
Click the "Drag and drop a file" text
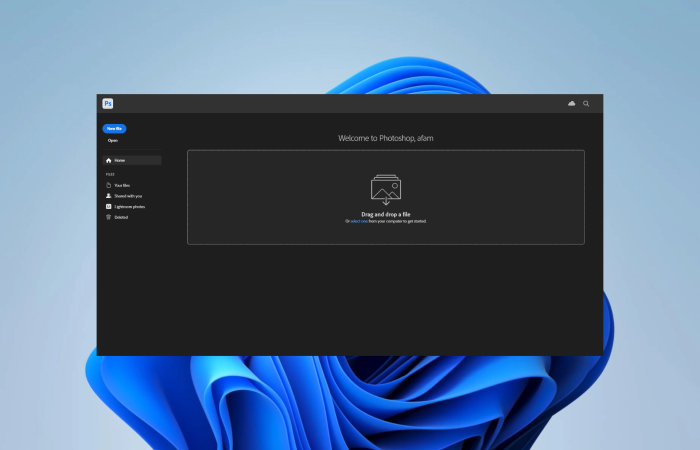click(x=386, y=214)
